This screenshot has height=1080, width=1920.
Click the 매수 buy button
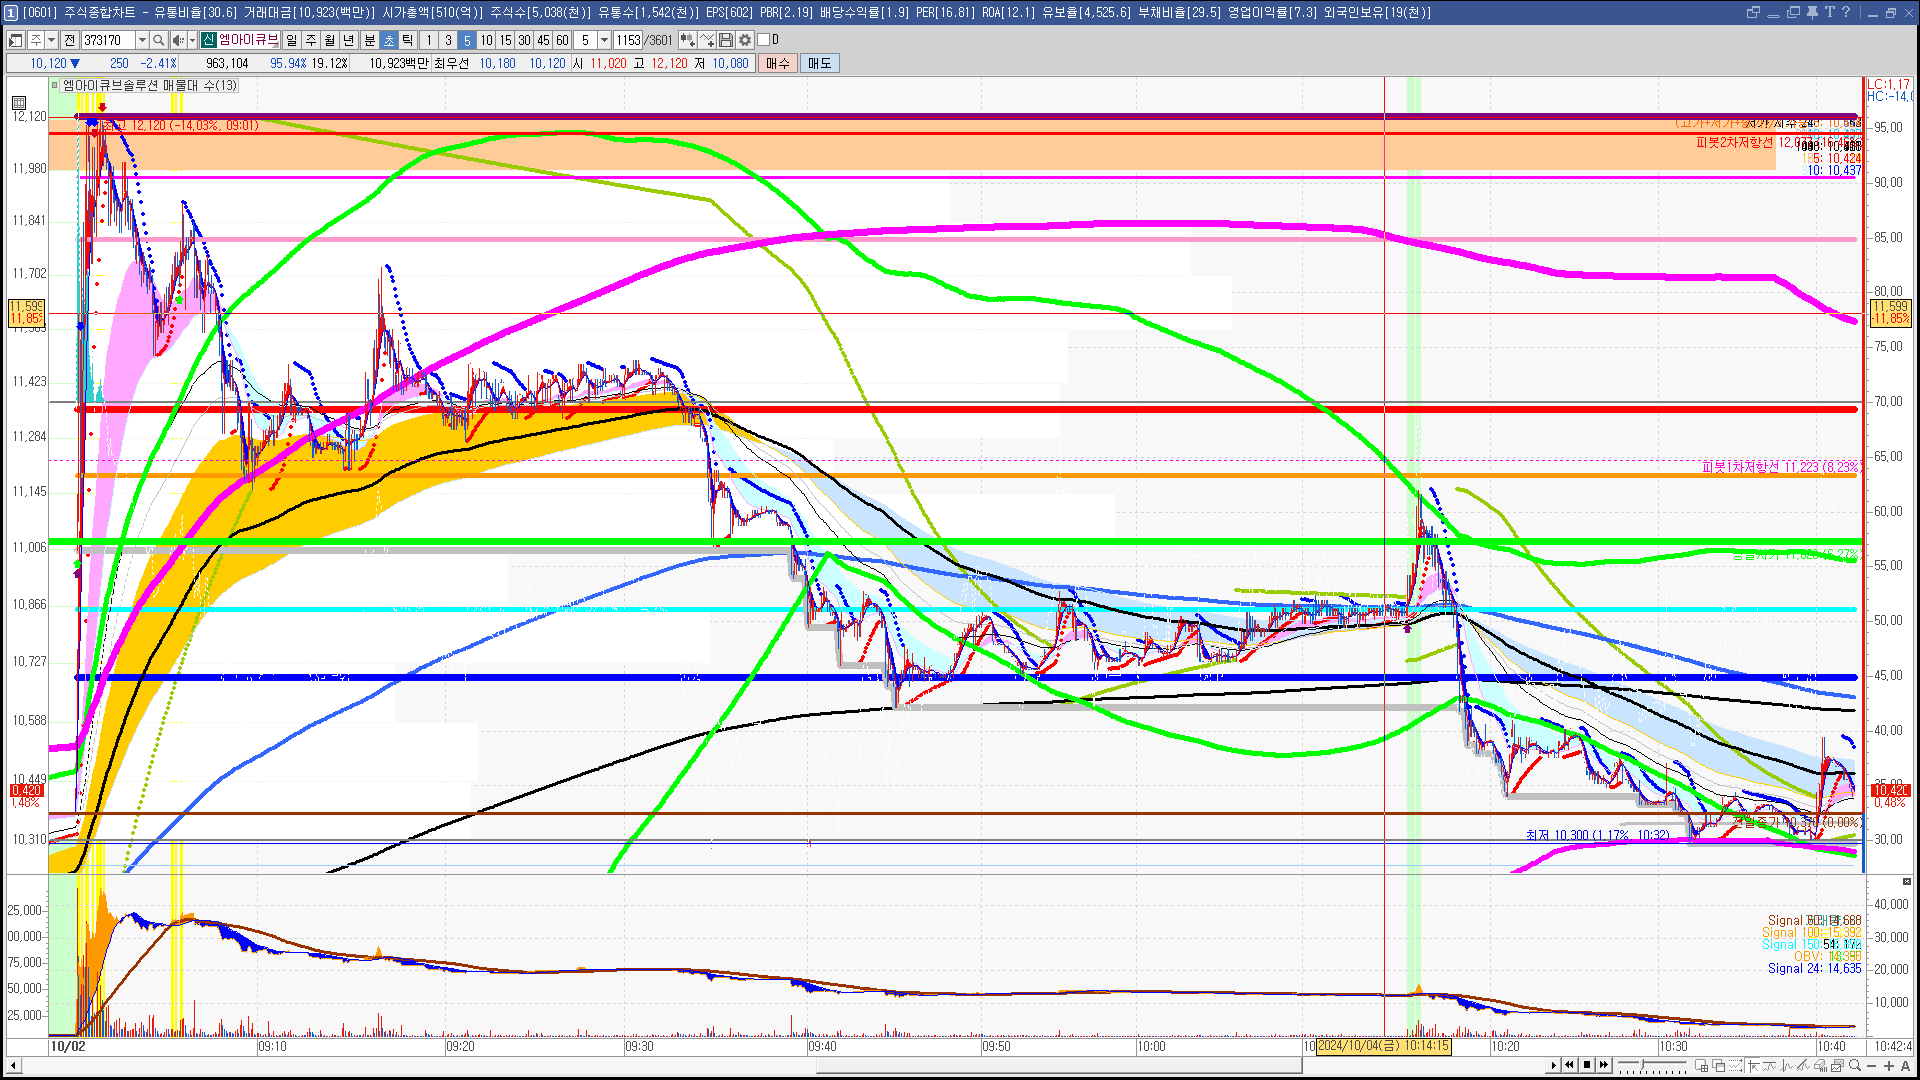click(778, 63)
